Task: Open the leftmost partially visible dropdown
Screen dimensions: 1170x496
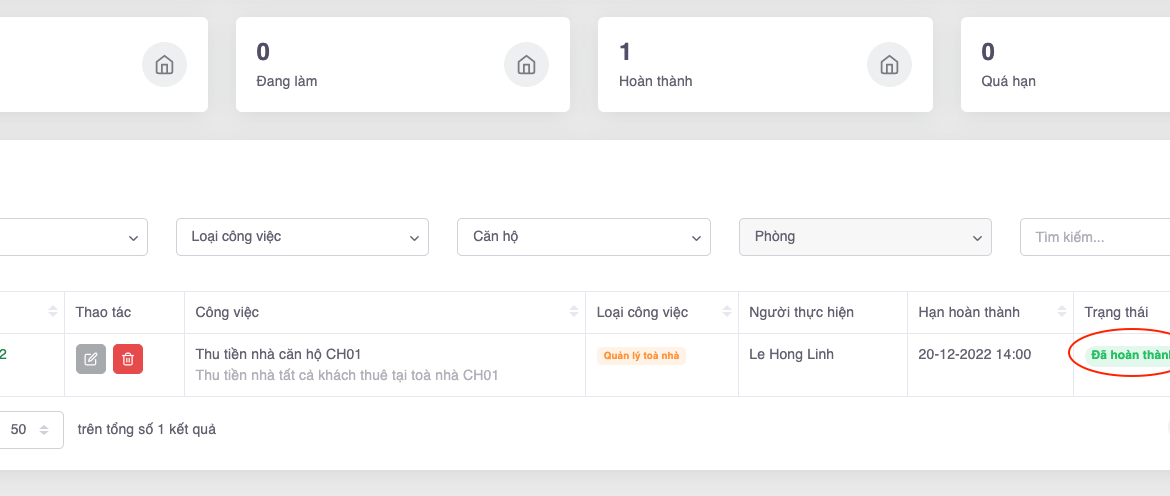Action: (x=70, y=237)
